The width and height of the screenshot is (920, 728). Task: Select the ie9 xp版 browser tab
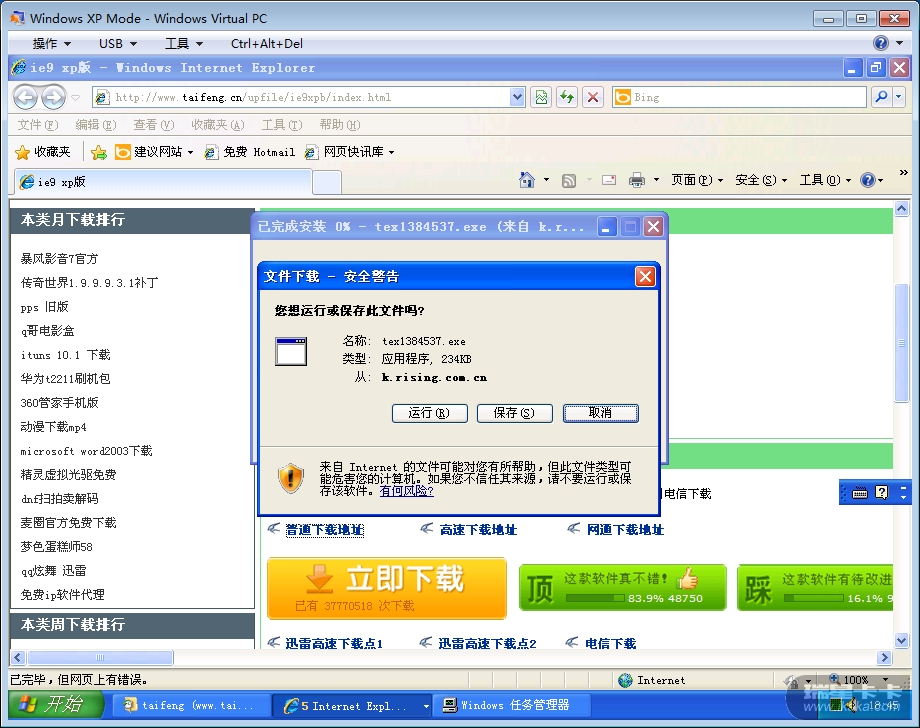click(x=163, y=182)
